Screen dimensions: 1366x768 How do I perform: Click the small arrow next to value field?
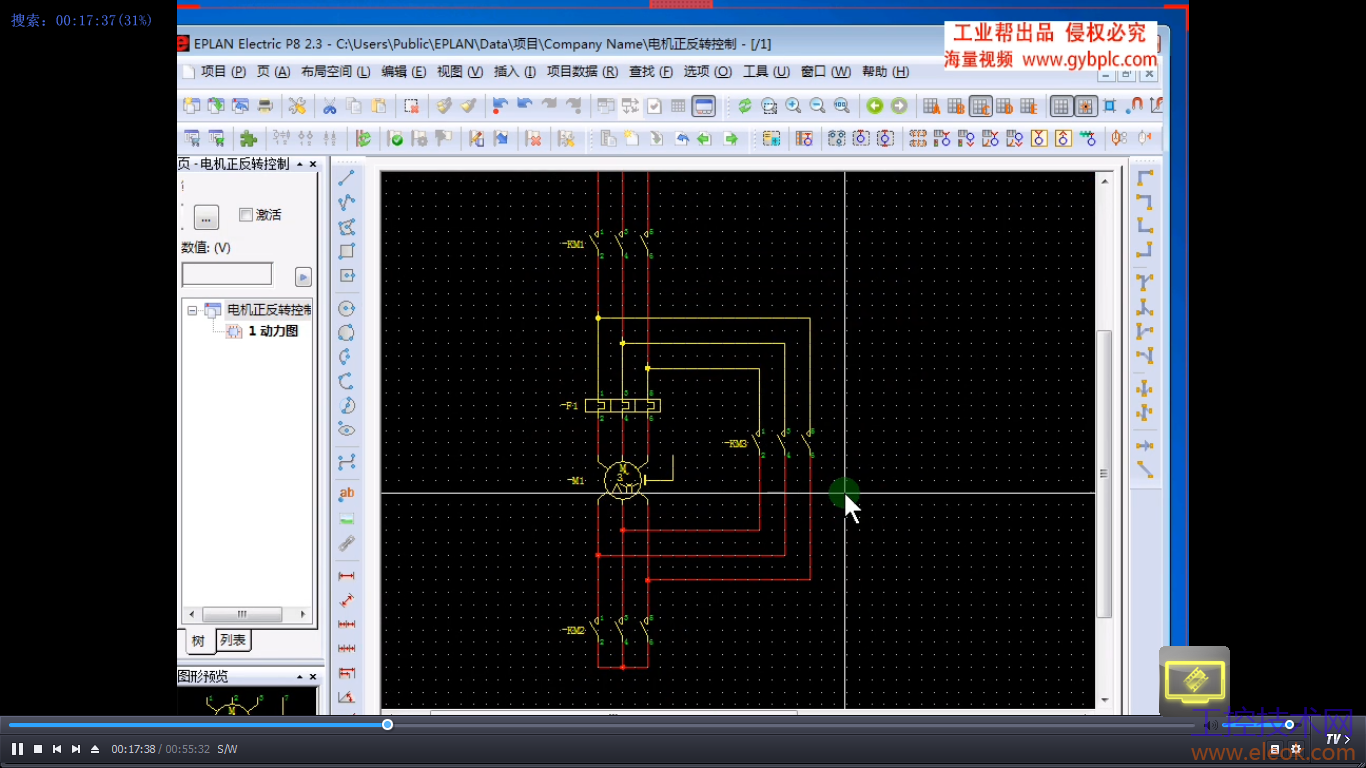click(x=303, y=277)
